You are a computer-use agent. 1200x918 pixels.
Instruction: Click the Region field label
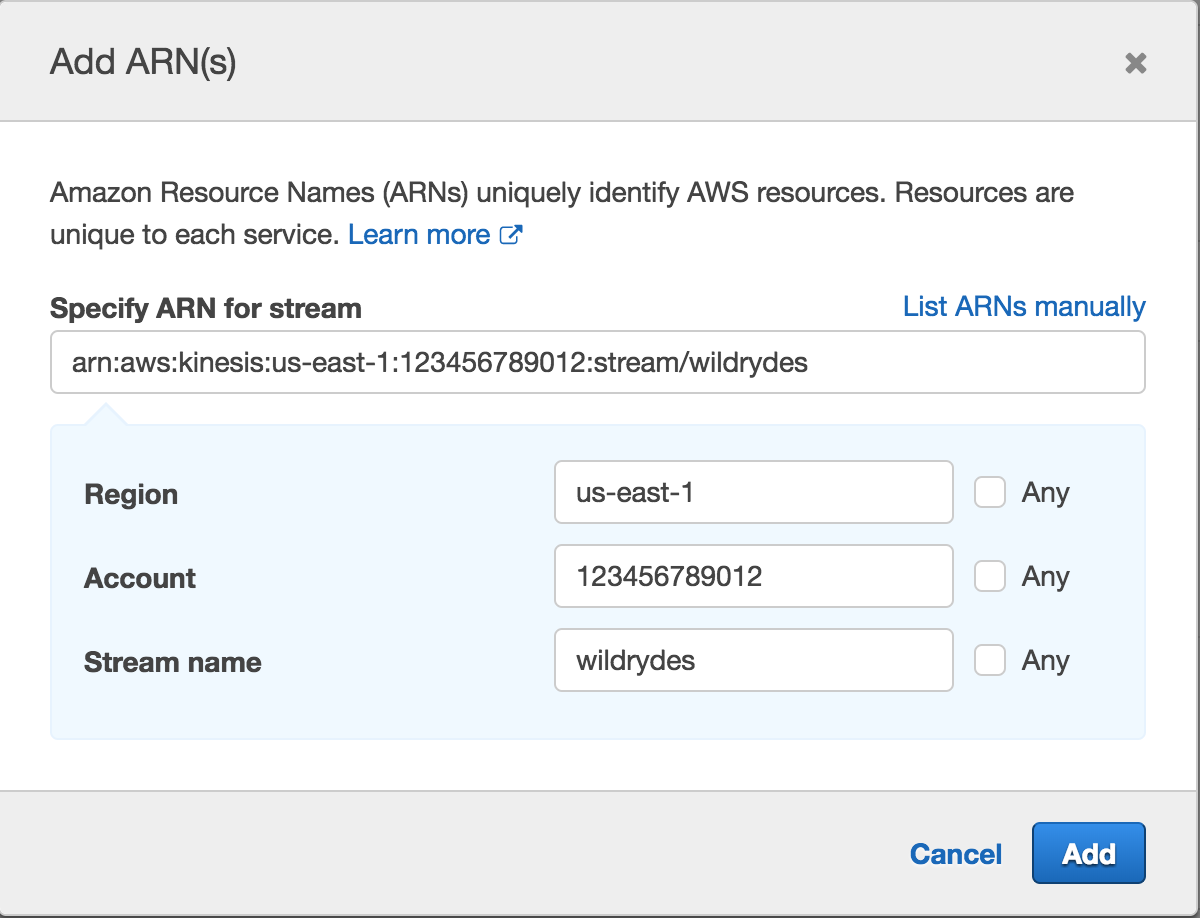pyautogui.click(x=131, y=494)
